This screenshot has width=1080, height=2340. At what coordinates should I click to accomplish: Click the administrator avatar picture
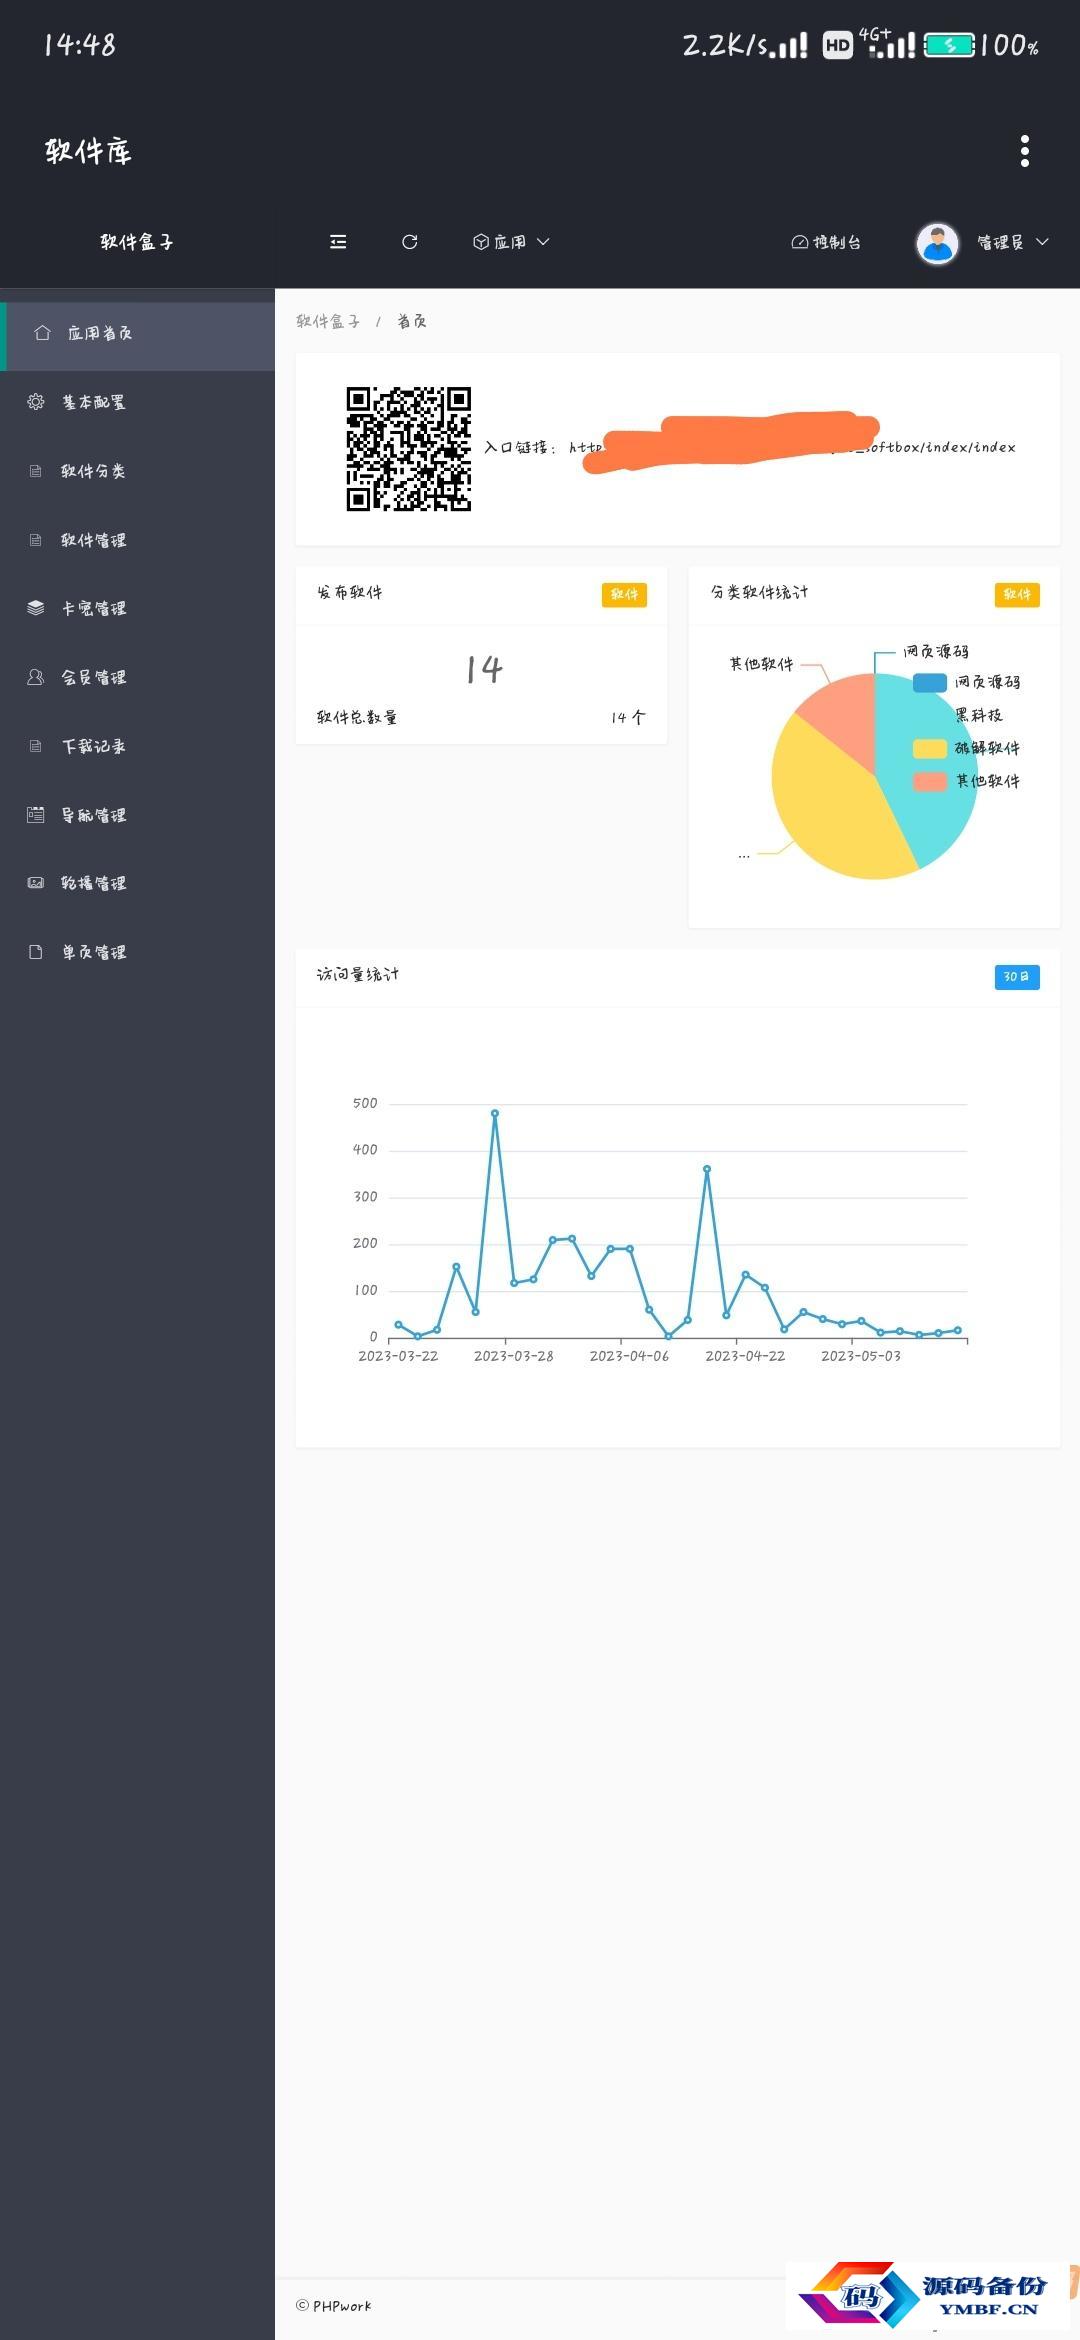(x=937, y=242)
